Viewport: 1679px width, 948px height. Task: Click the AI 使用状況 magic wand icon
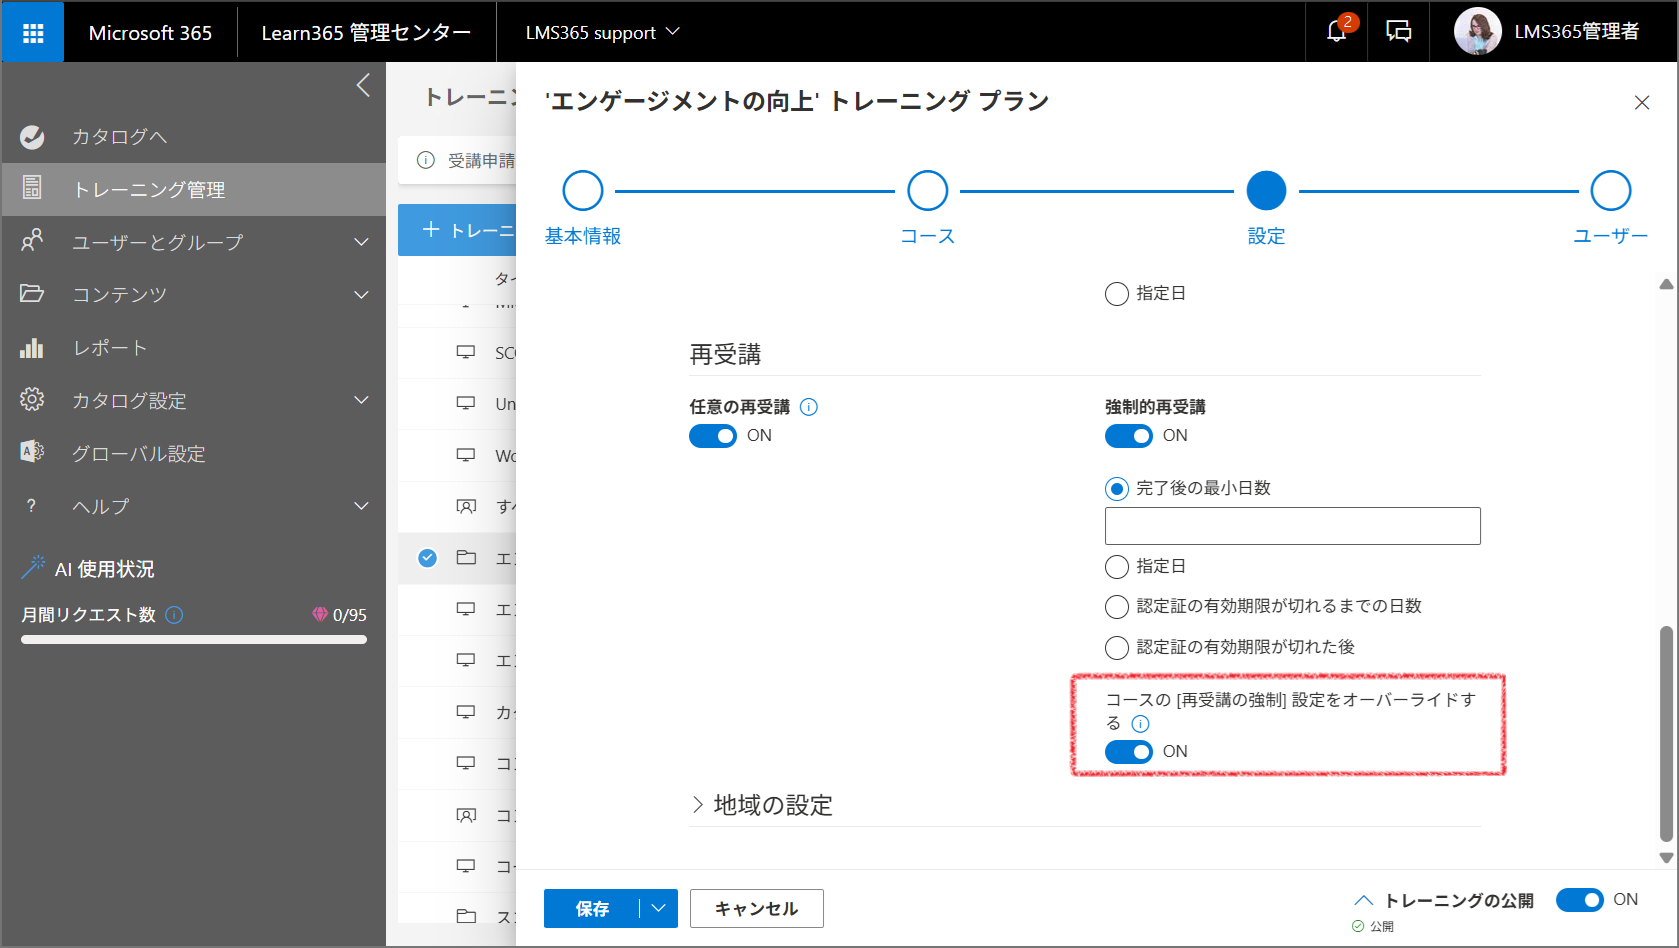tap(33, 568)
